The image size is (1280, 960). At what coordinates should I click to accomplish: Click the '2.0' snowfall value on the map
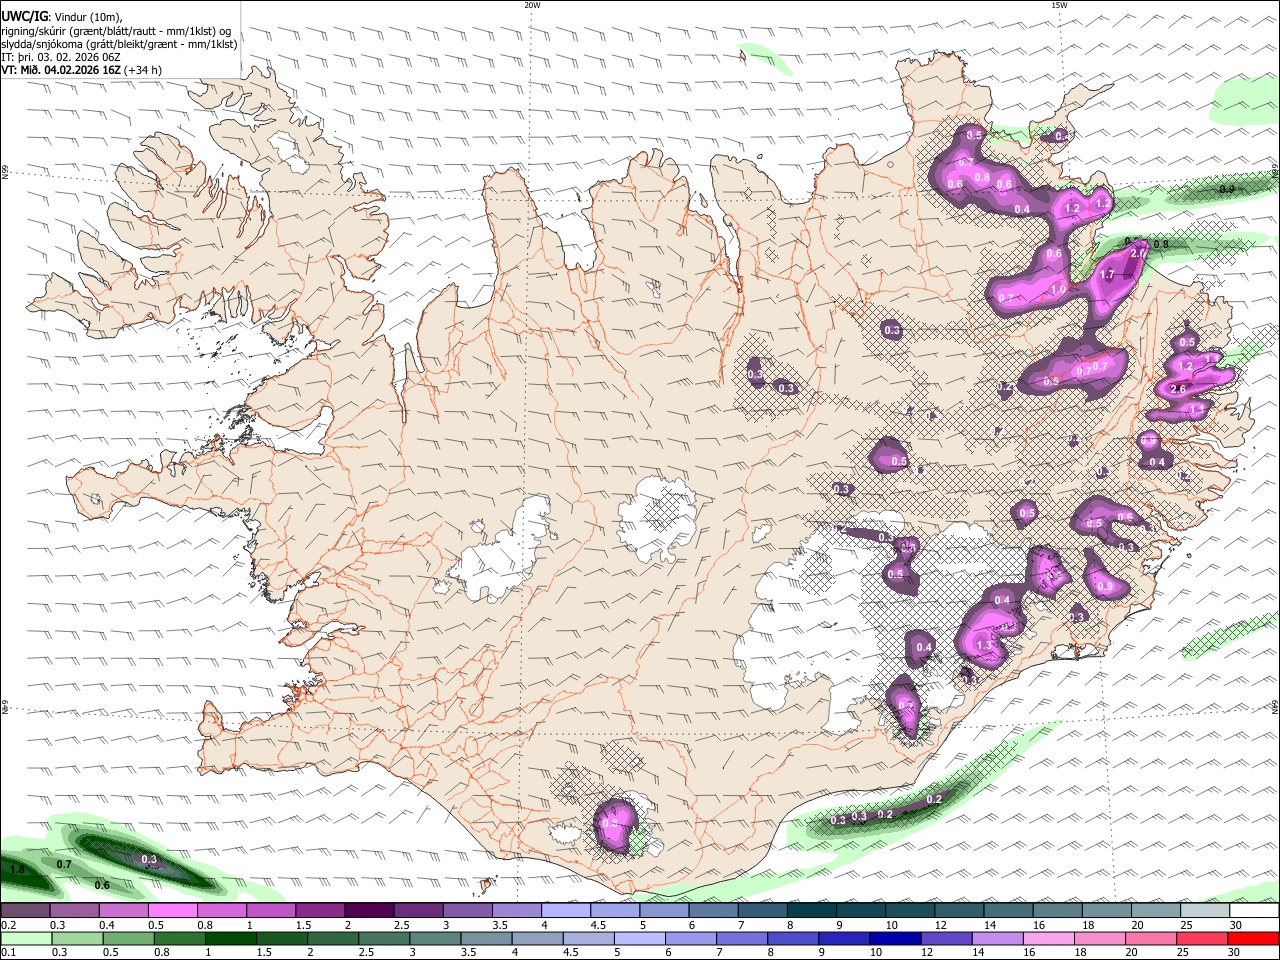1138,254
